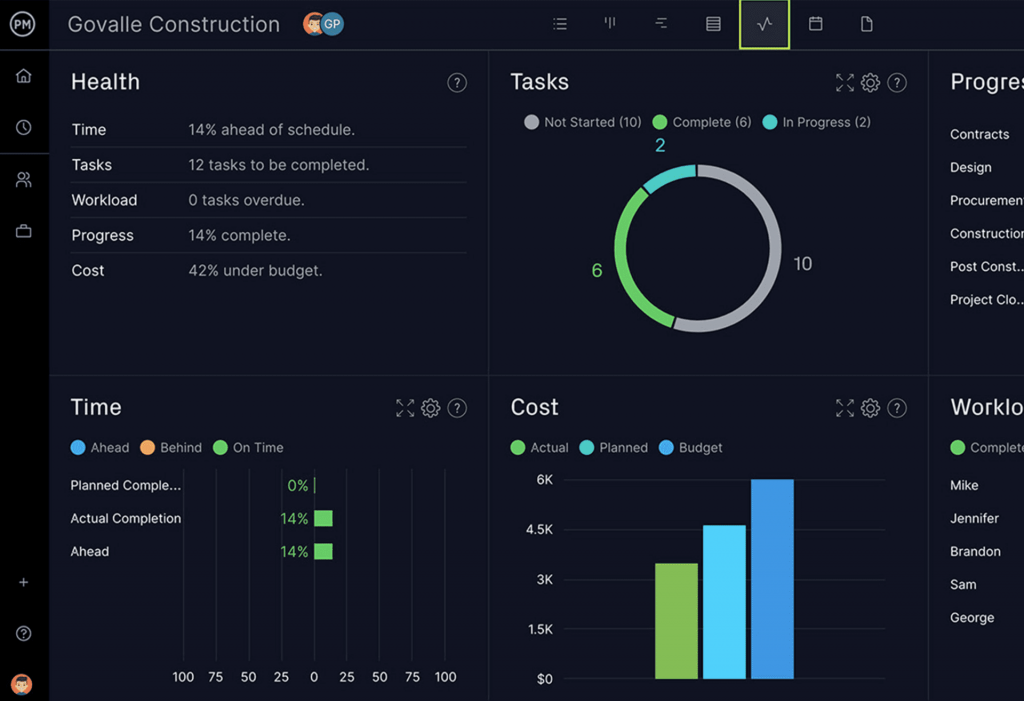Open the Time panel settings gear
This screenshot has height=701, width=1024.
(431, 408)
